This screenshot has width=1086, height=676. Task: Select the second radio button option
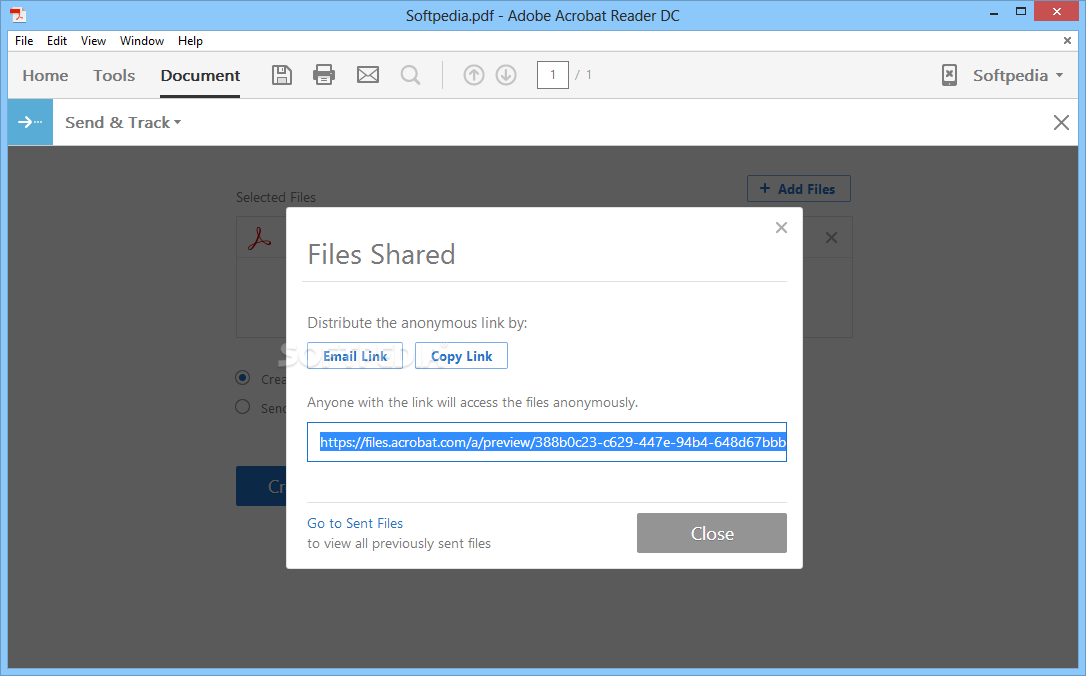coord(242,407)
